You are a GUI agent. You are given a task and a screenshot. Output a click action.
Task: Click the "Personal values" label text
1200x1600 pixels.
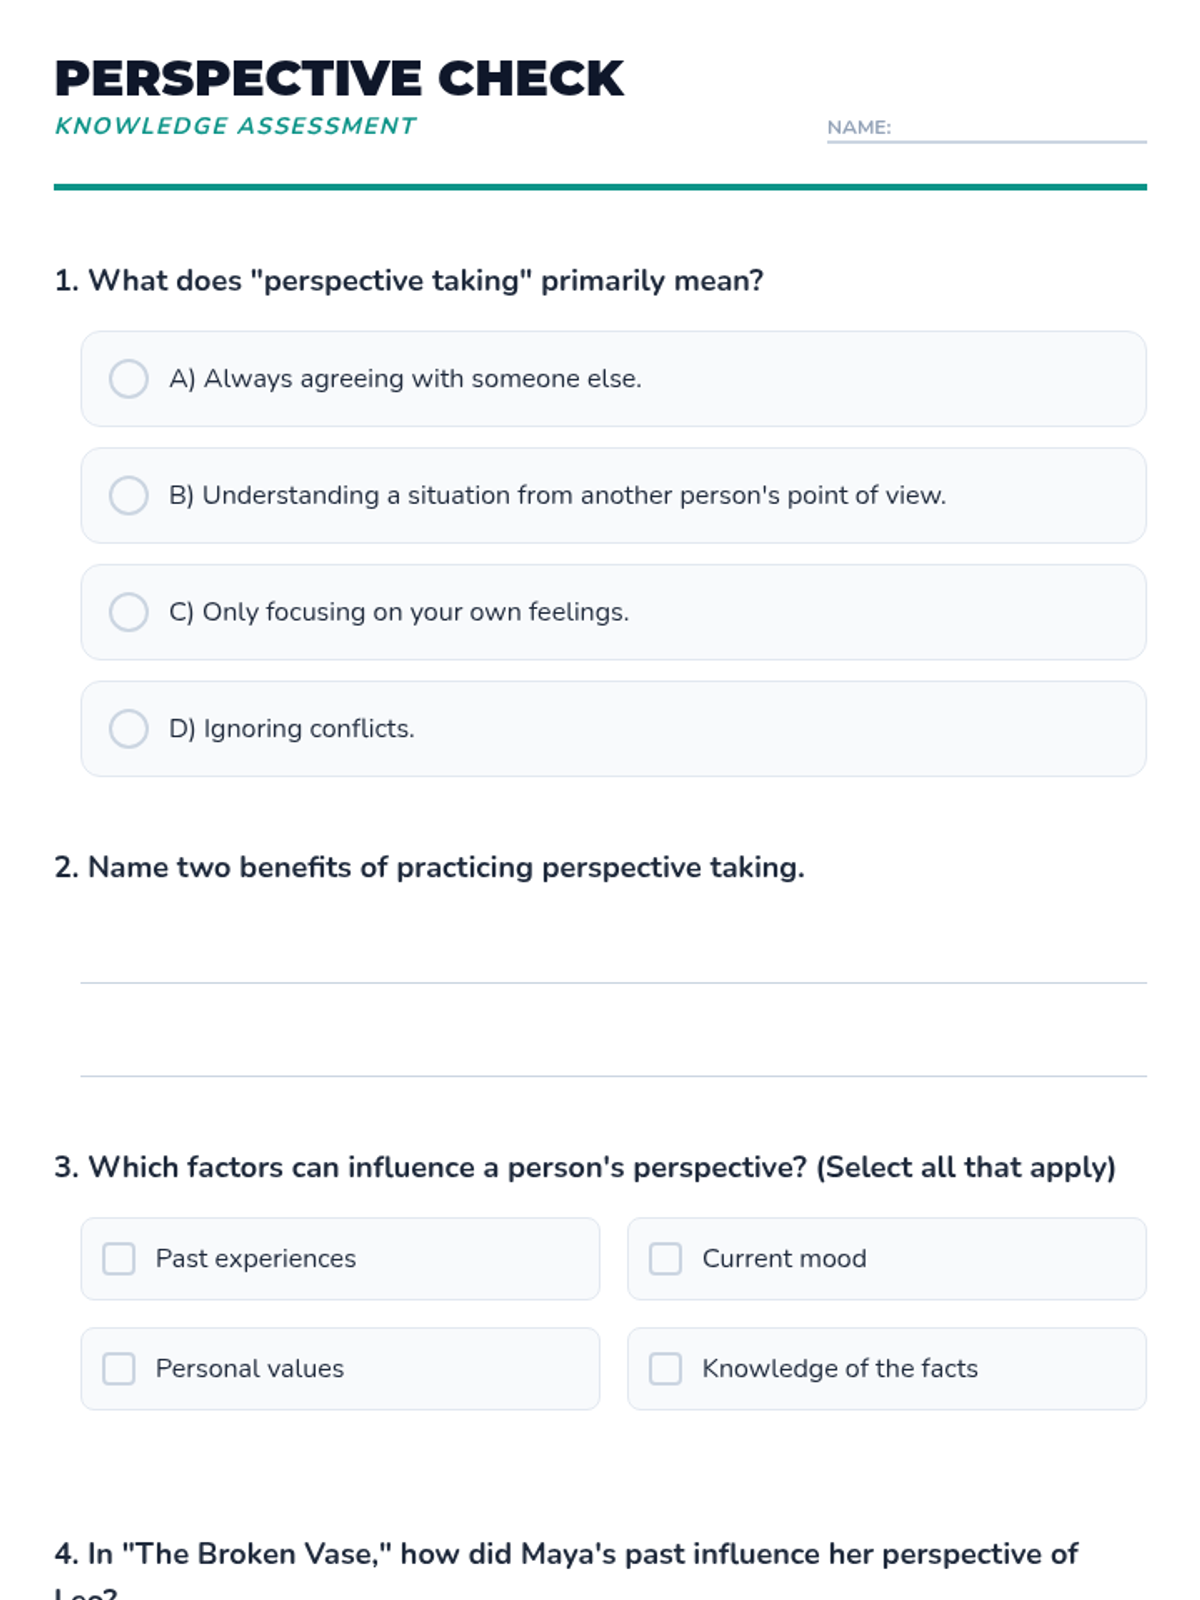[x=250, y=1369]
